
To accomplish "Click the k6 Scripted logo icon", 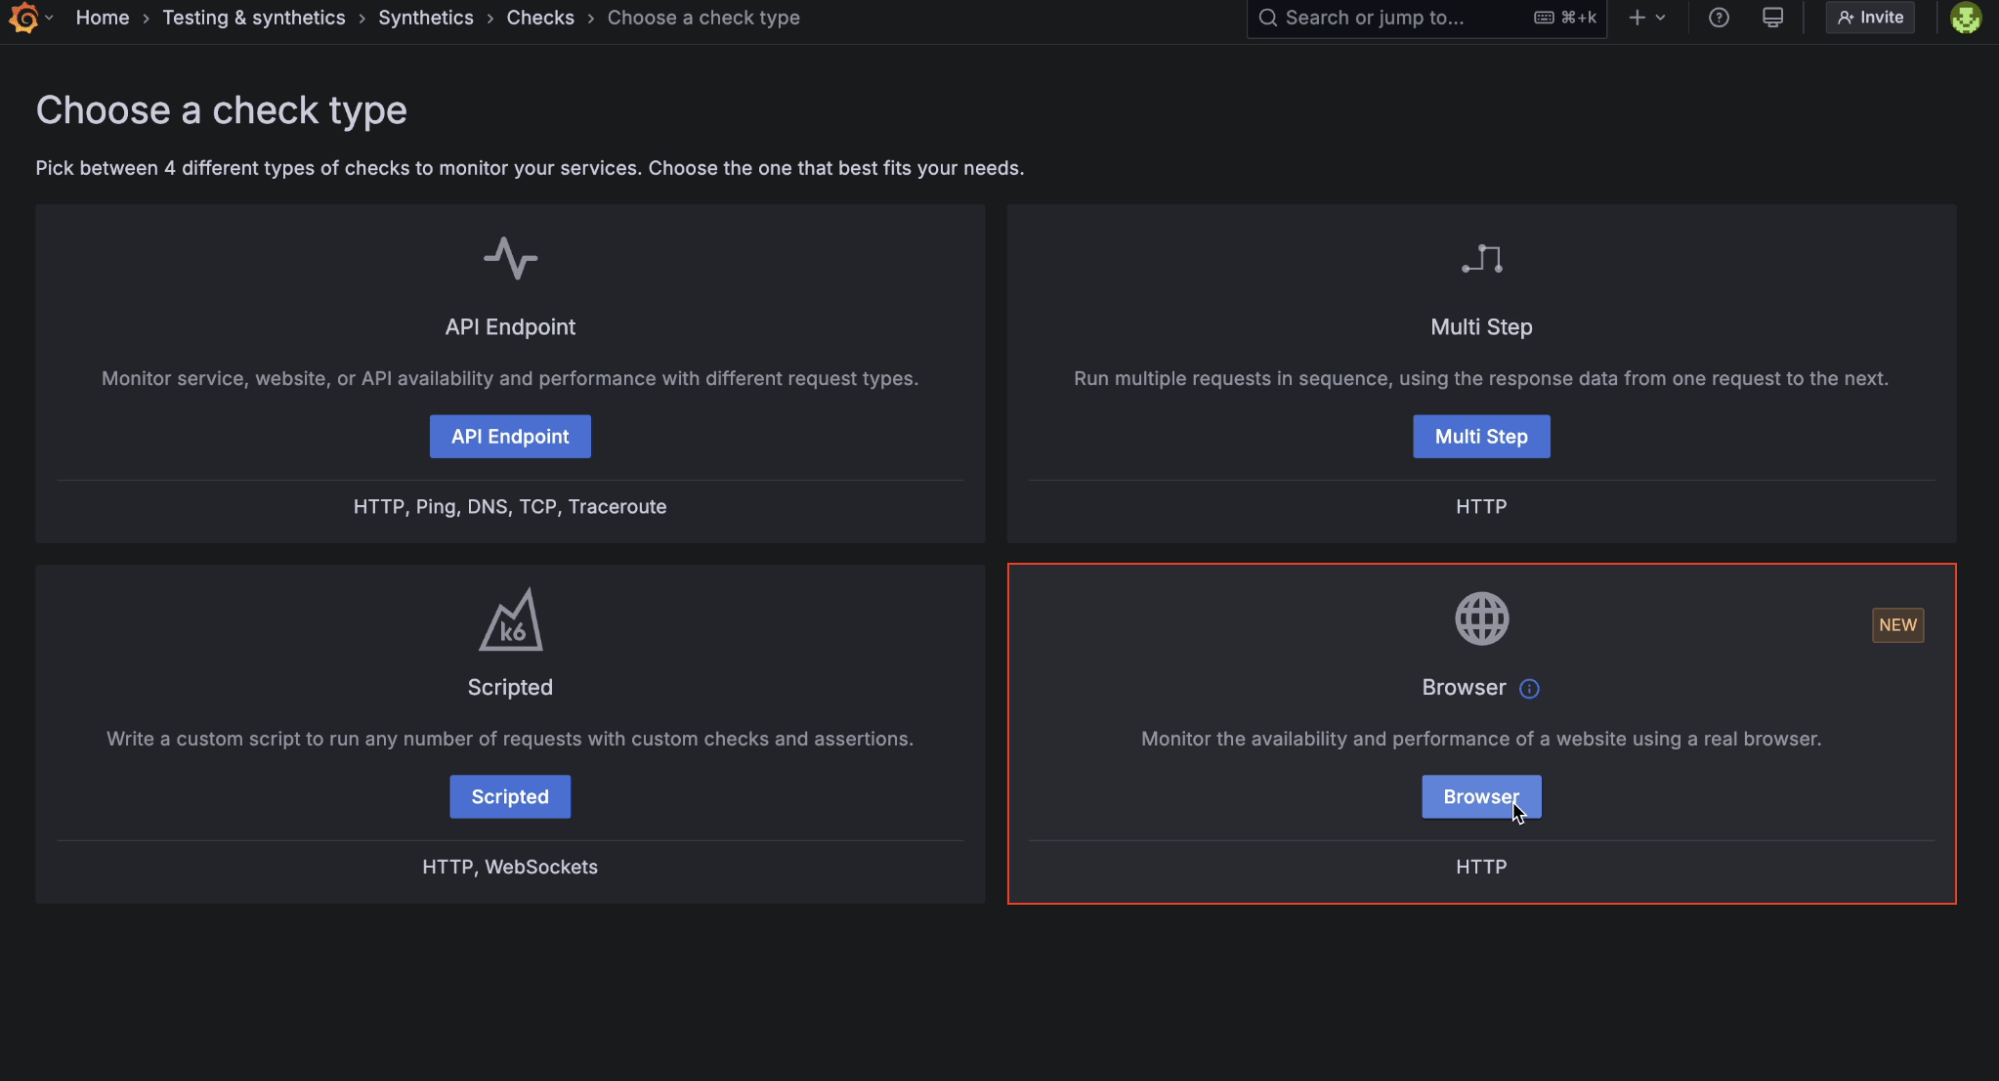I will [x=510, y=620].
